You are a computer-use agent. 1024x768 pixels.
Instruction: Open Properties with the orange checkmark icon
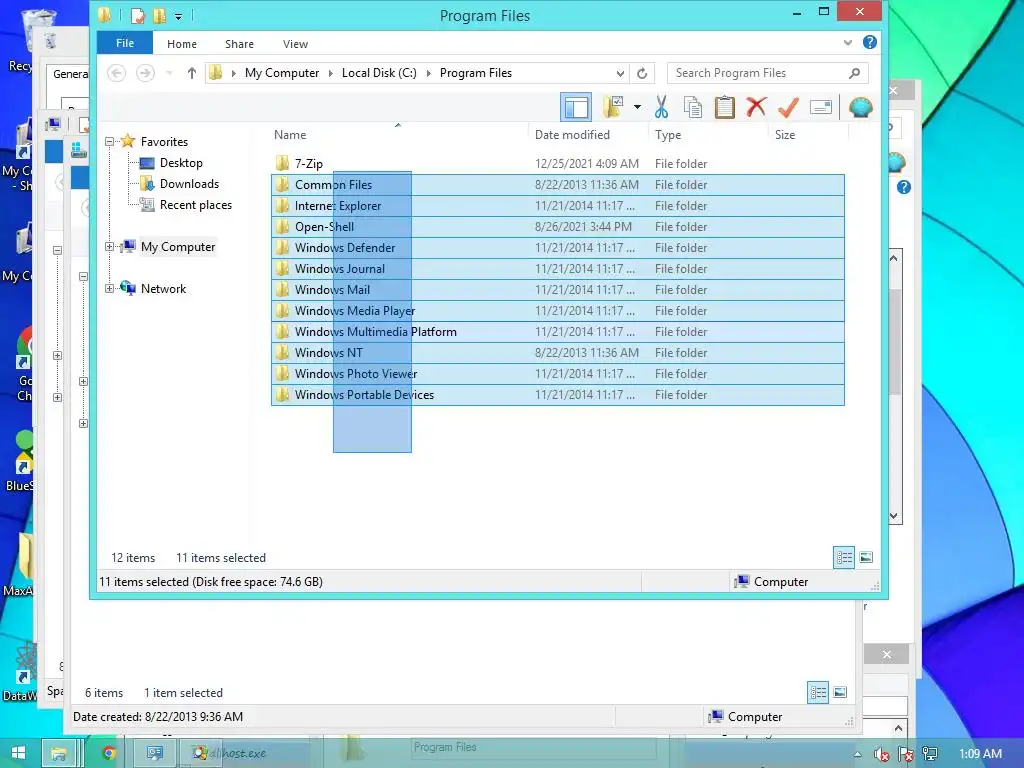pyautogui.click(x=788, y=107)
